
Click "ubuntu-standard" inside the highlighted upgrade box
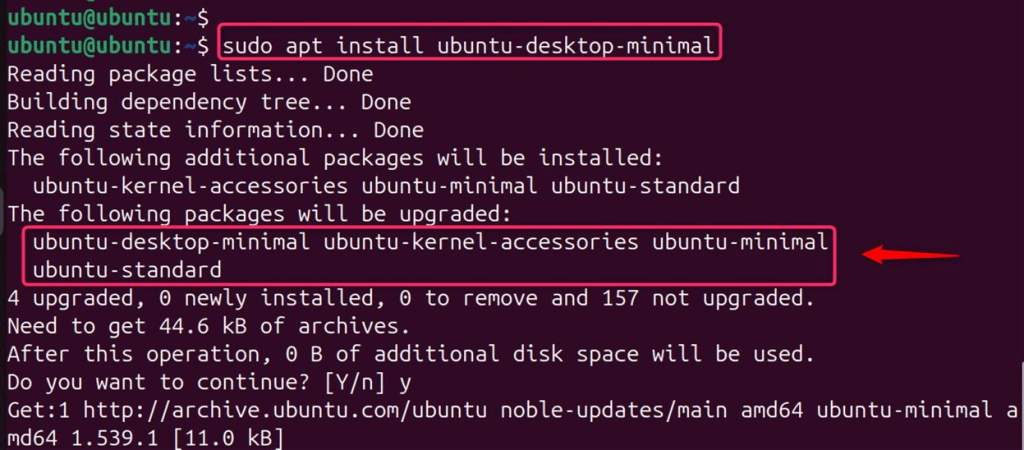[x=127, y=270]
